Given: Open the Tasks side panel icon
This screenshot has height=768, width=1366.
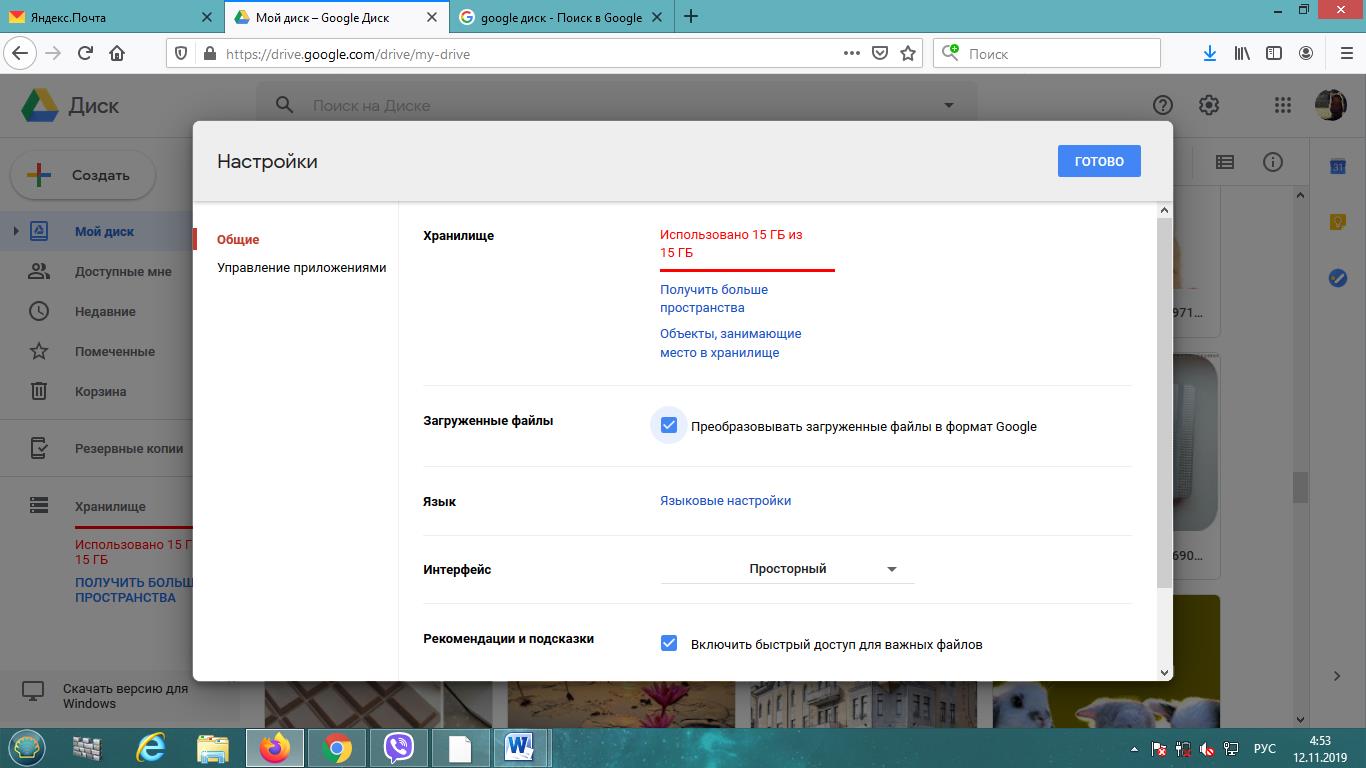Looking at the screenshot, I should point(1338,278).
